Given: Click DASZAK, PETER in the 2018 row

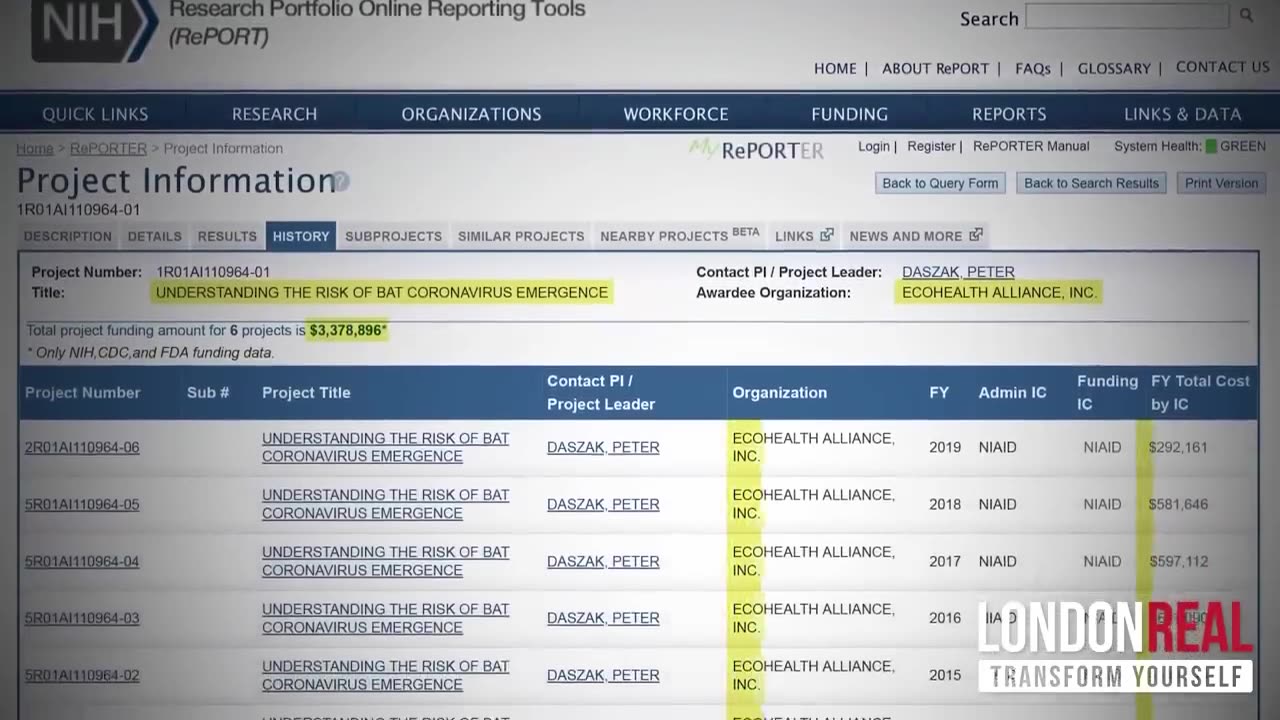Looking at the screenshot, I should coord(603,504).
